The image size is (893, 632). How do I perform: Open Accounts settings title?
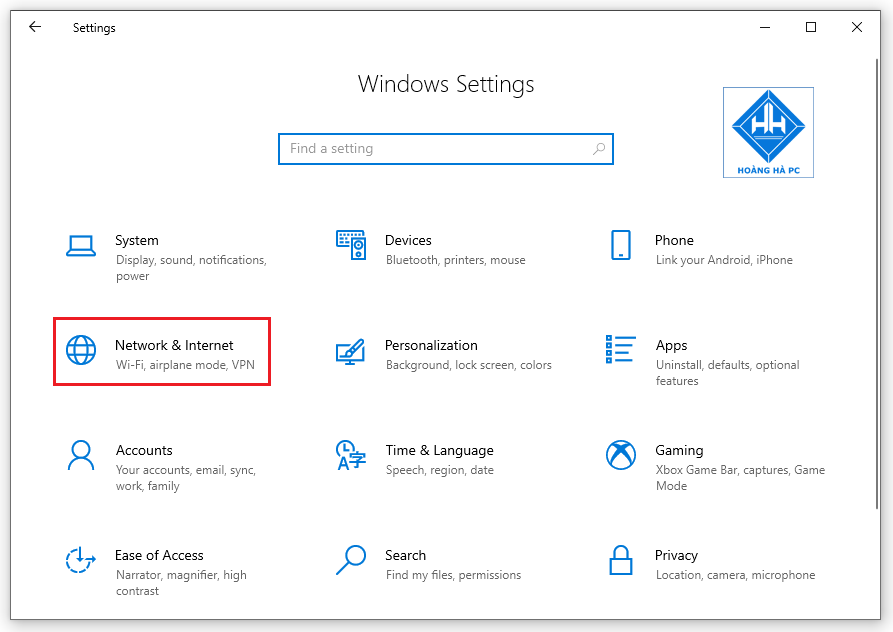(144, 450)
